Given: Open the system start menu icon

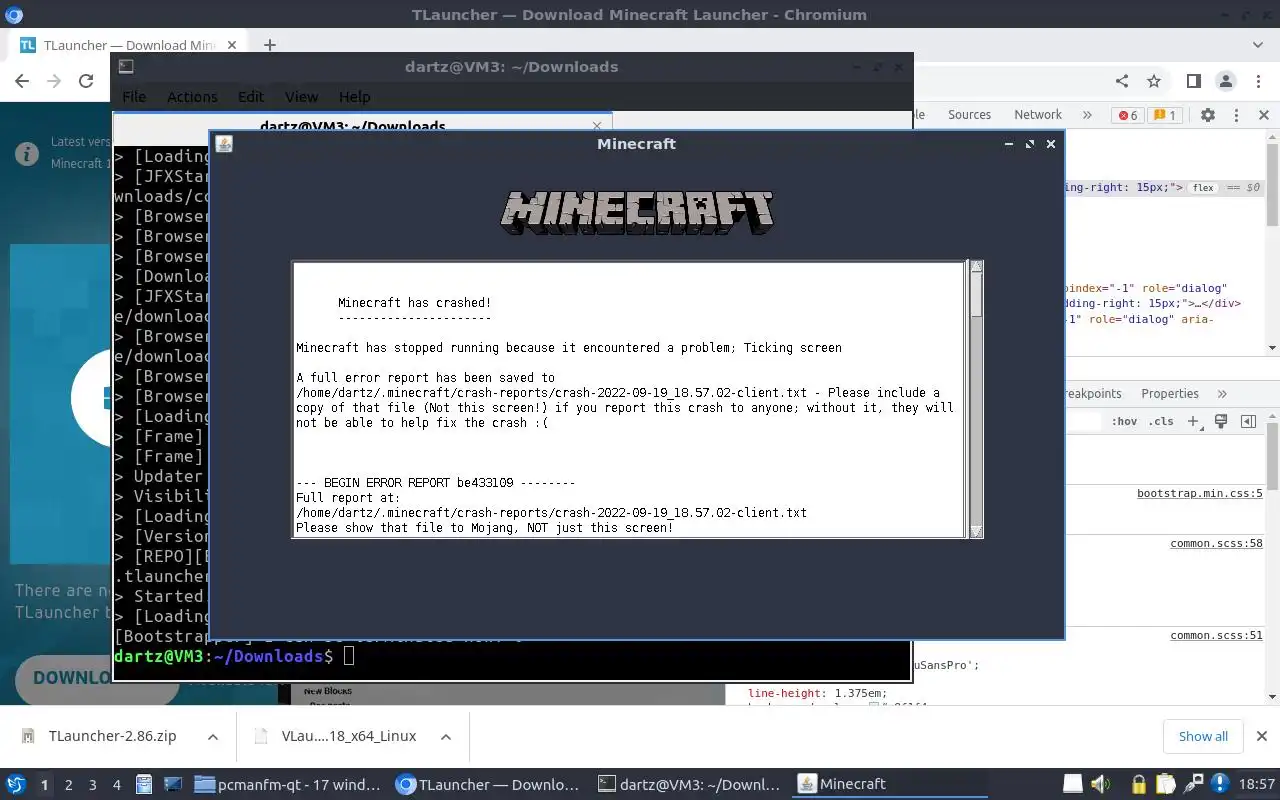Looking at the screenshot, I should tap(16, 784).
